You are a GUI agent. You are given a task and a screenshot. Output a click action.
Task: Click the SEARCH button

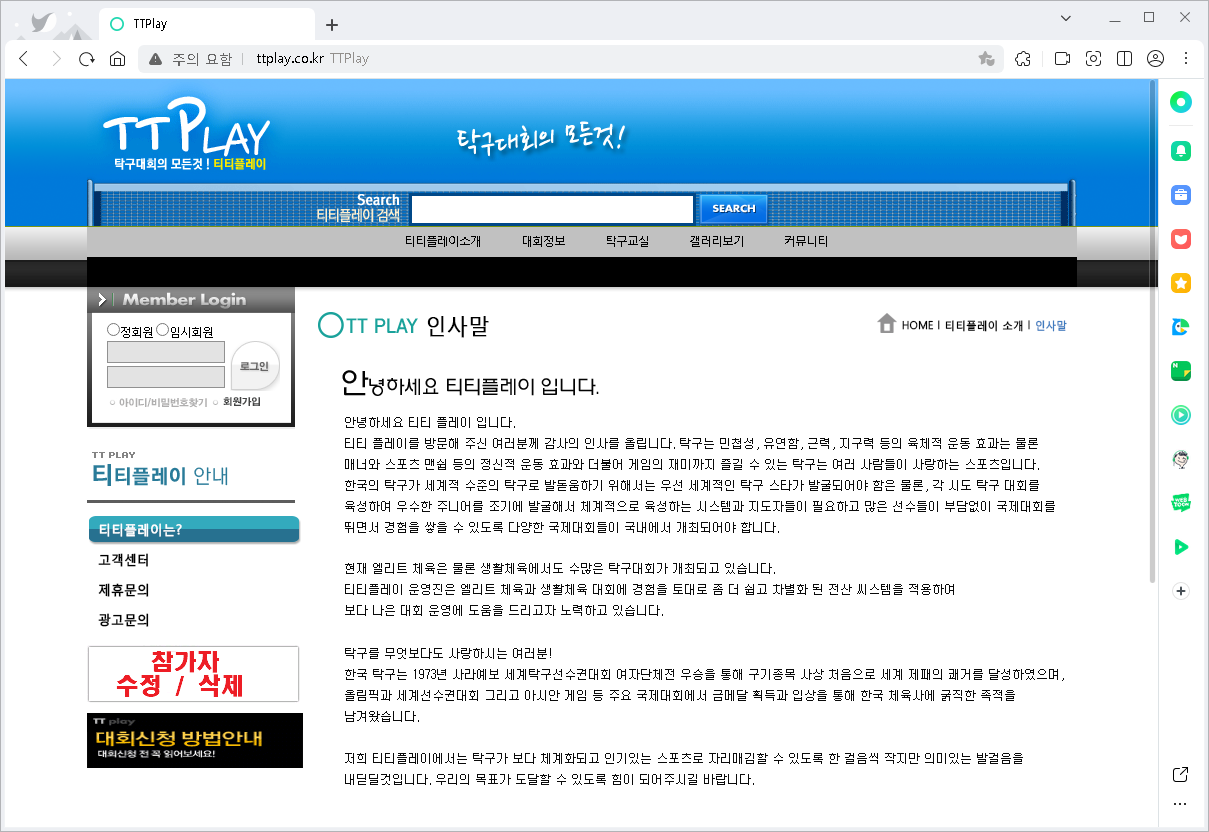[x=733, y=208]
